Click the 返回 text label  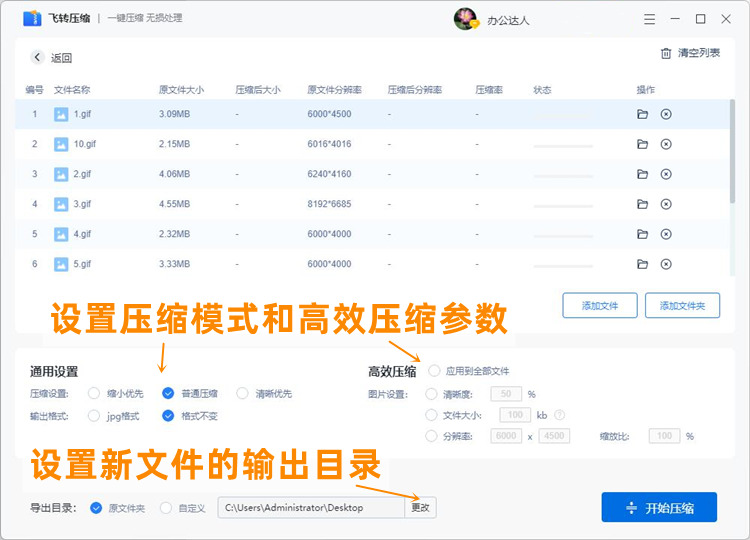(62, 58)
